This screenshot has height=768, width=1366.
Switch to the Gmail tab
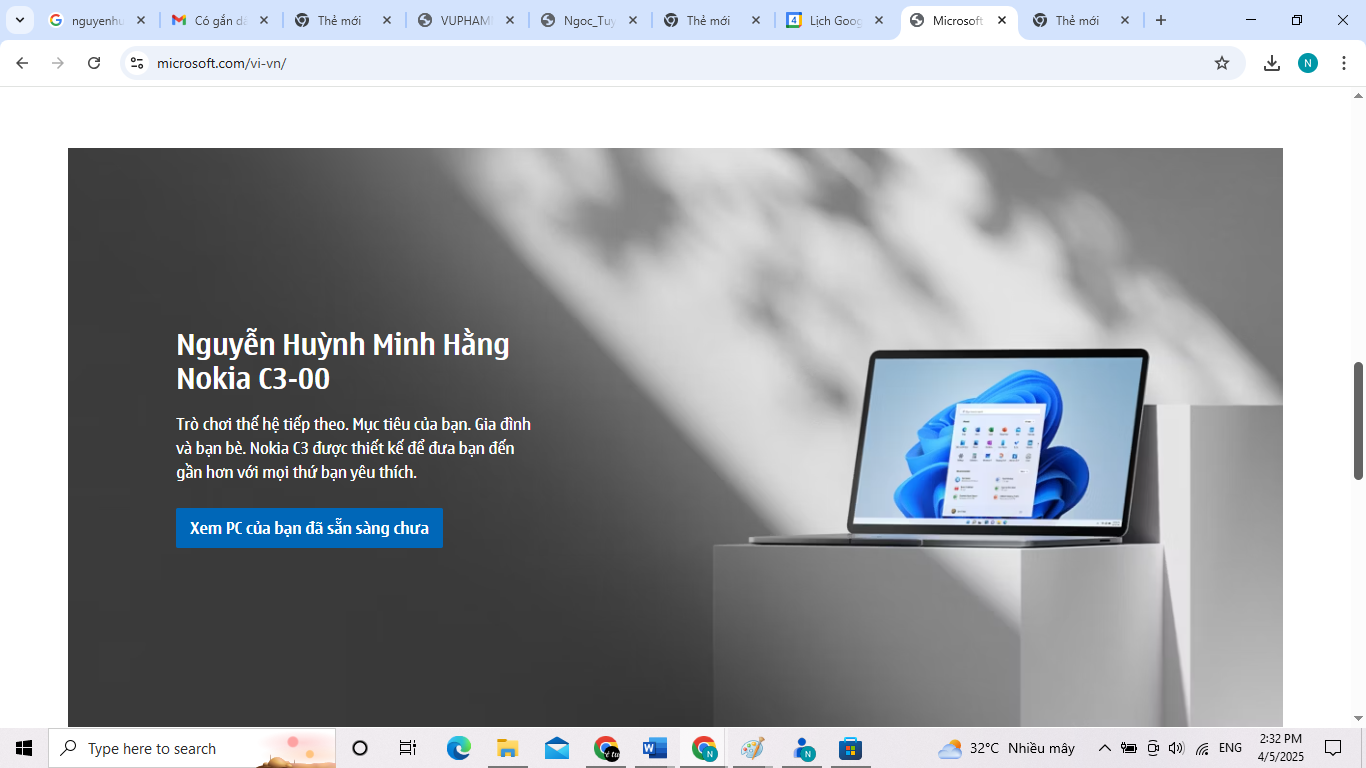[x=210, y=20]
